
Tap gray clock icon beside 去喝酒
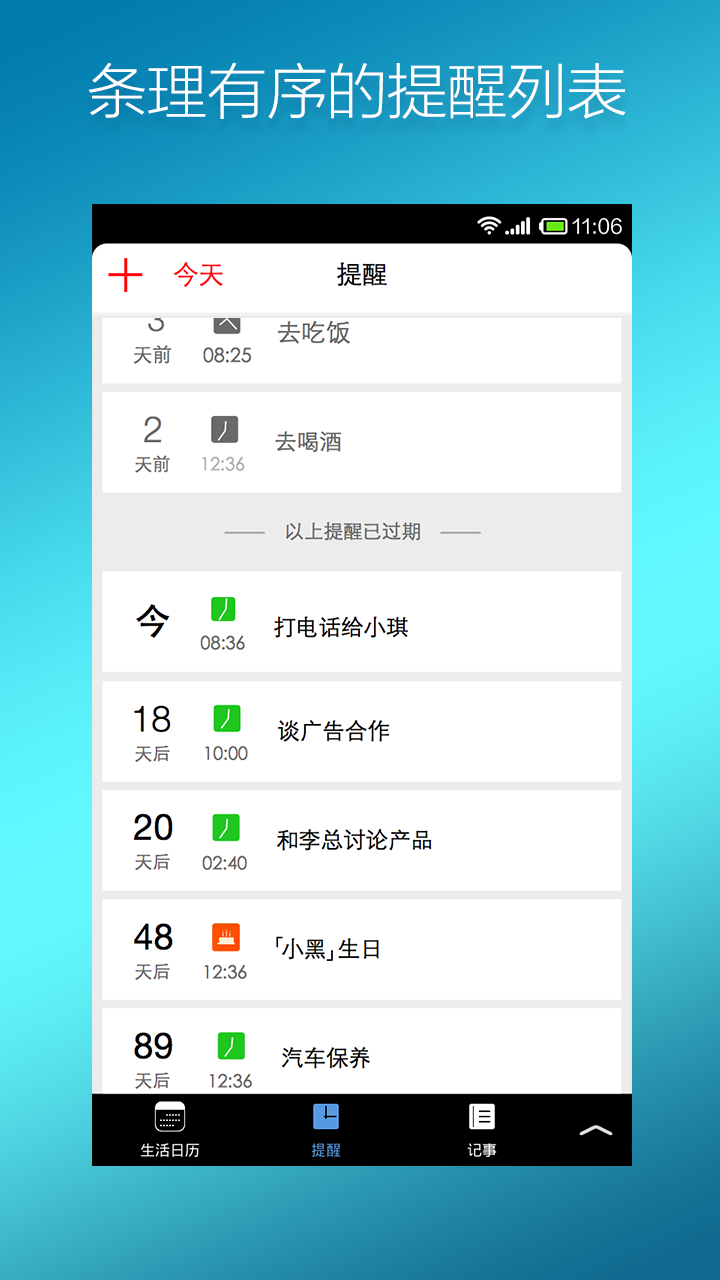coord(224,430)
